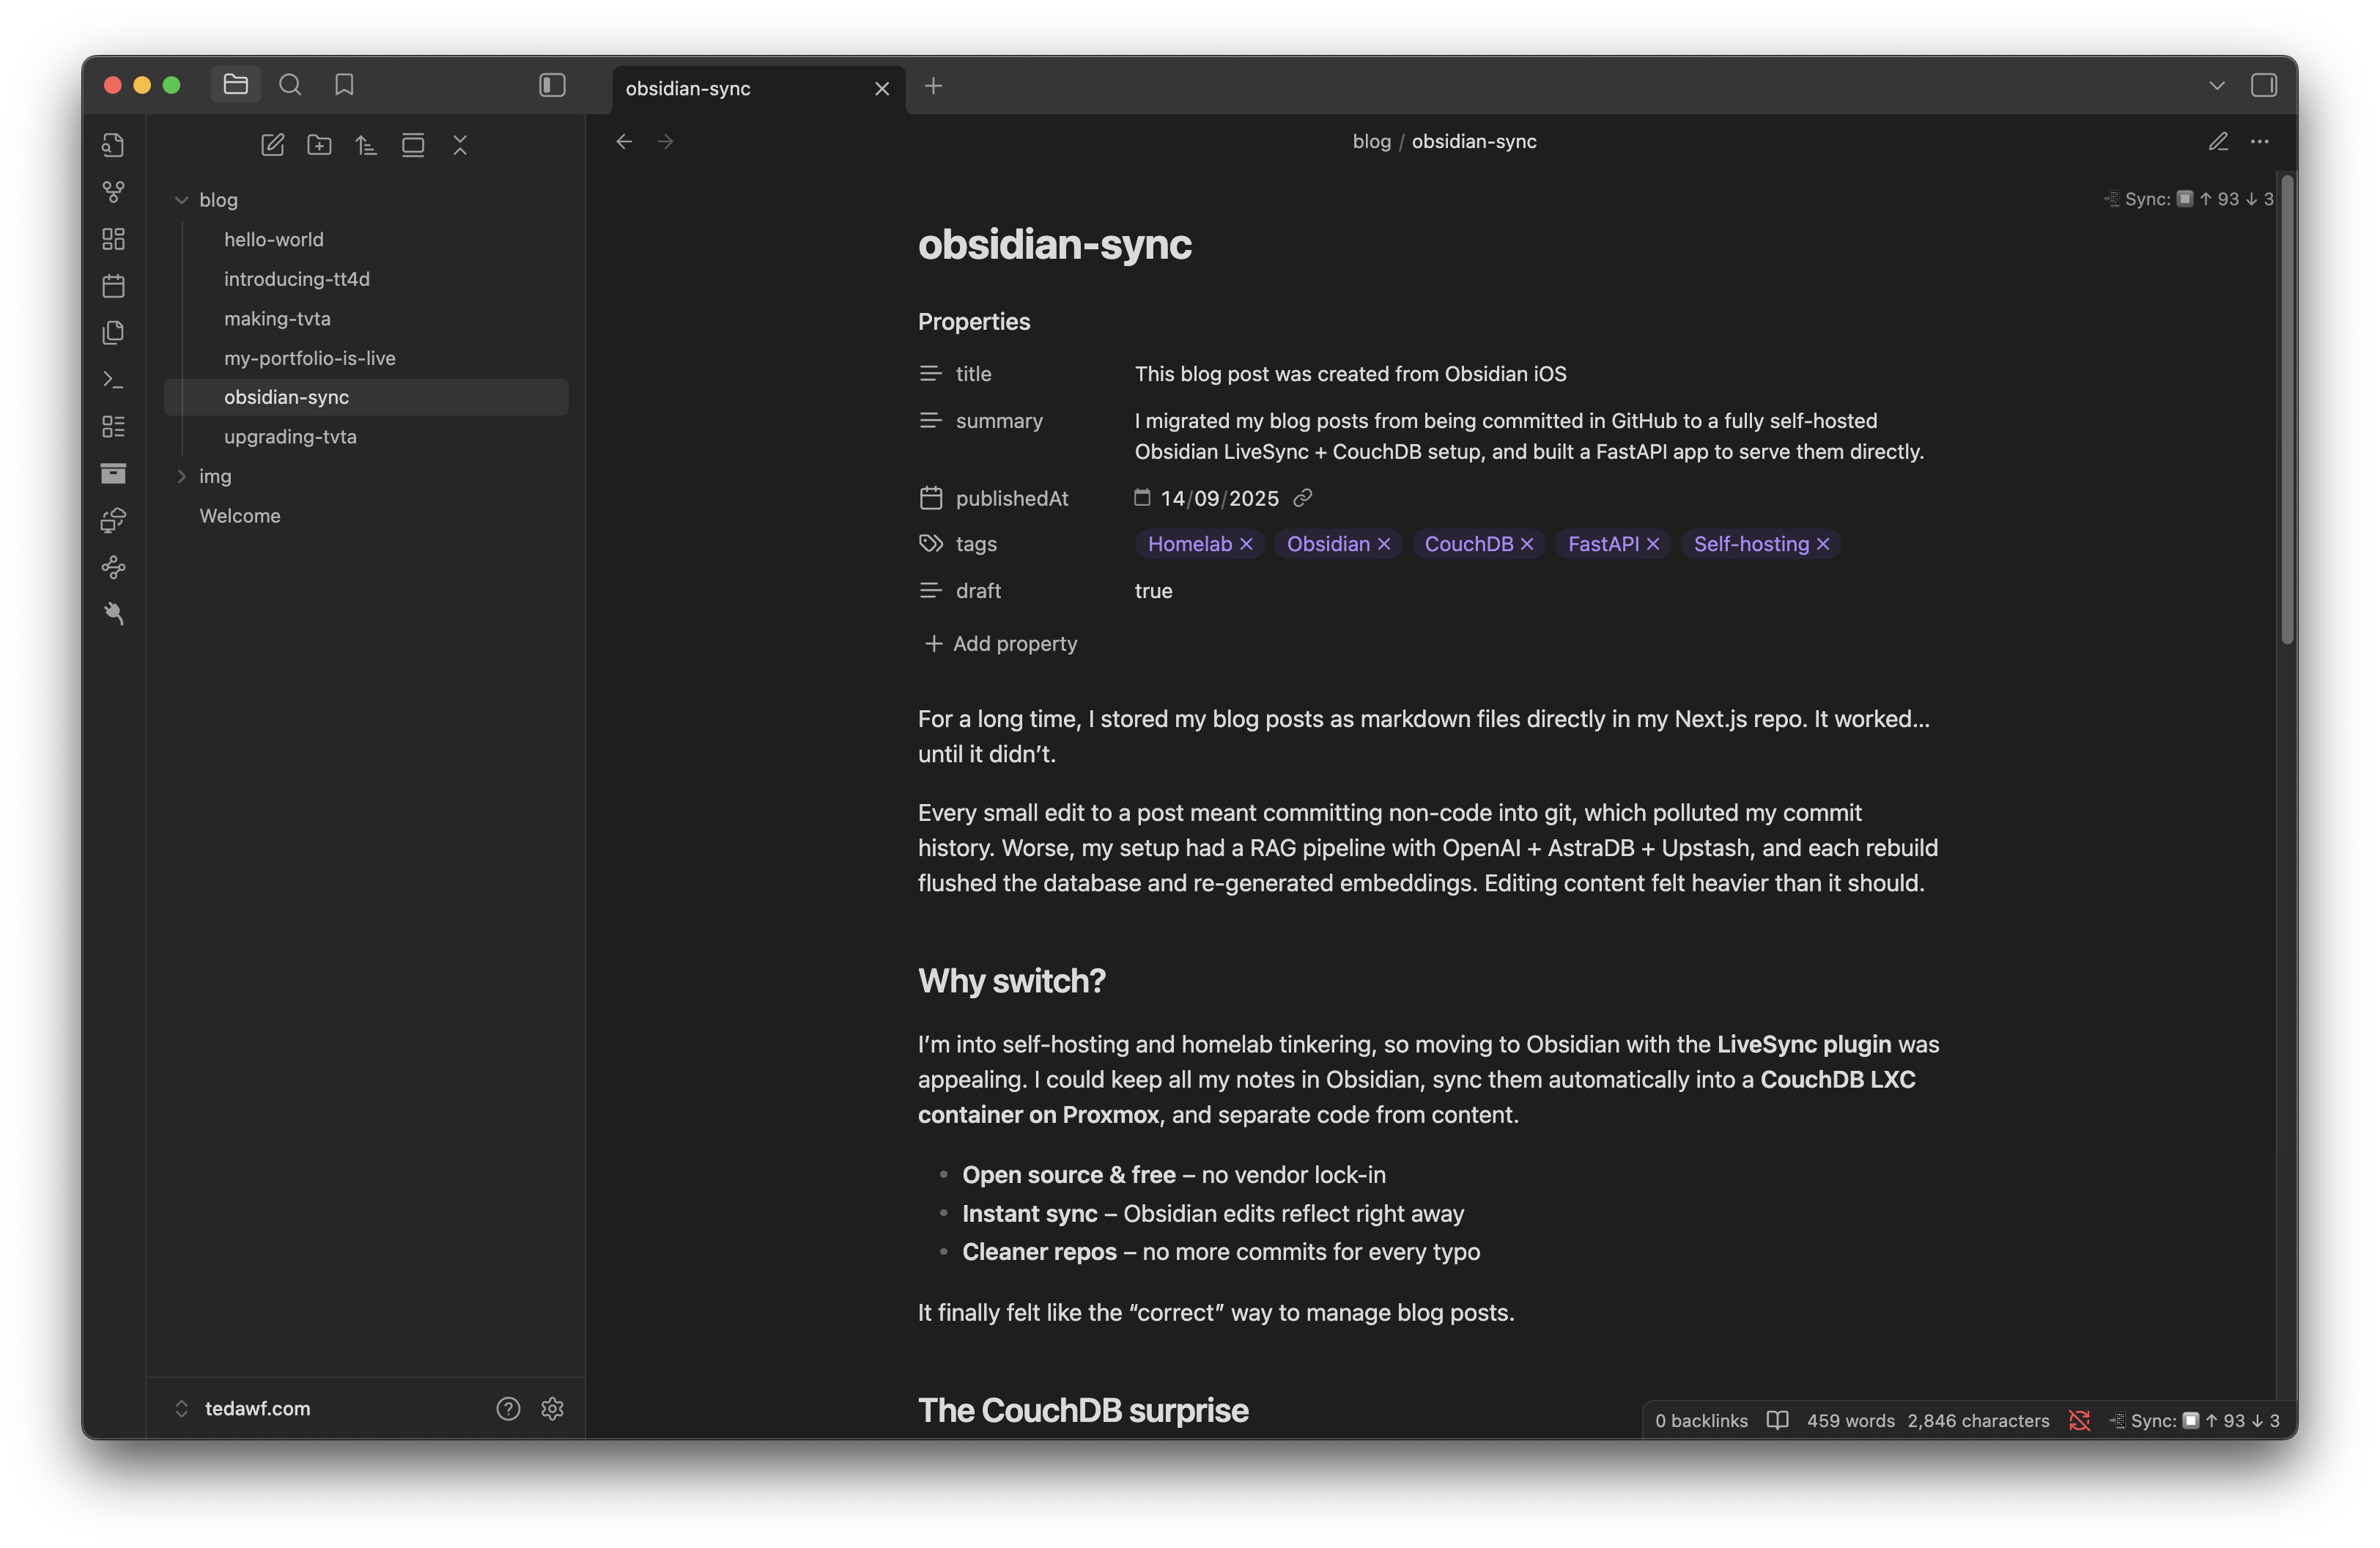
Task: Remove the CouchDB tag
Action: pos(1526,544)
